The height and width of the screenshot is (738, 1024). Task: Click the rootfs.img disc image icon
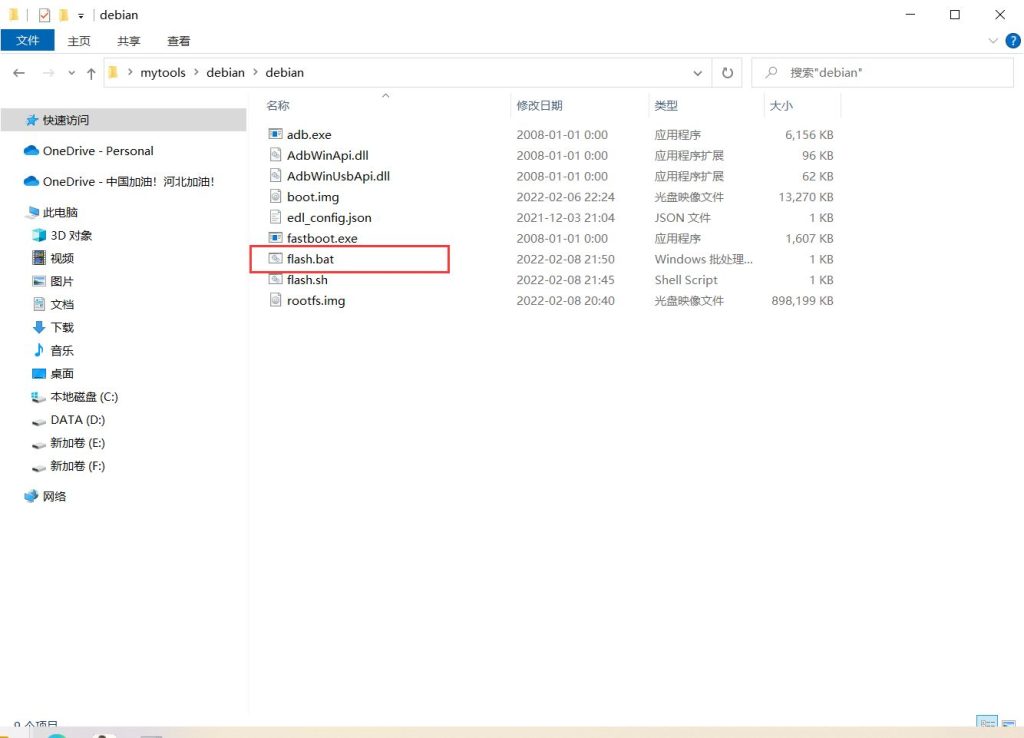pos(276,300)
